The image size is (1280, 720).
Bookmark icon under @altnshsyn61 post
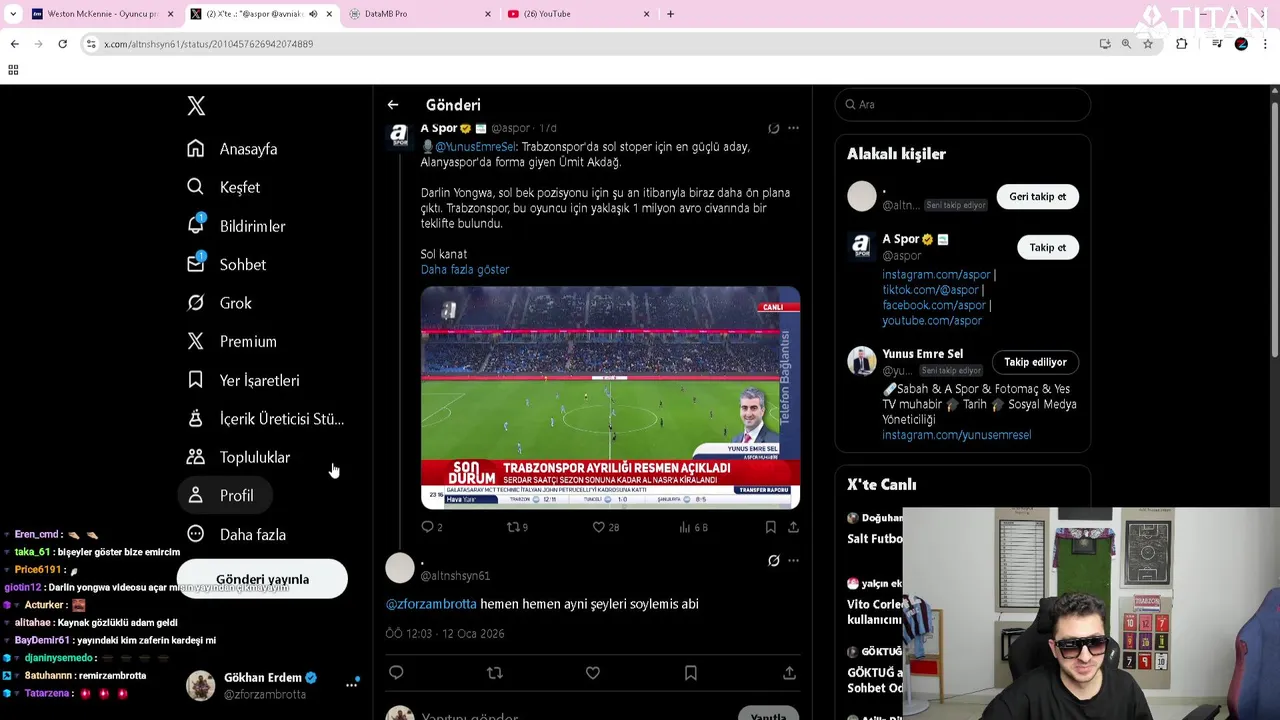[x=691, y=673]
